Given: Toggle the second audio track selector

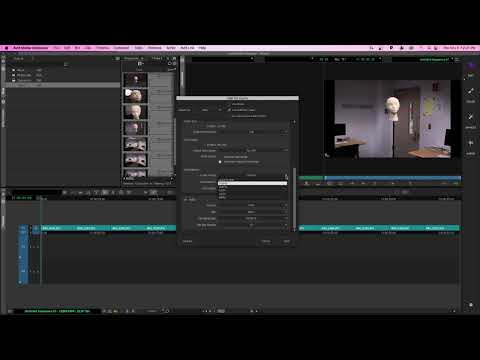Looking at the screenshot, I should 23,271.
